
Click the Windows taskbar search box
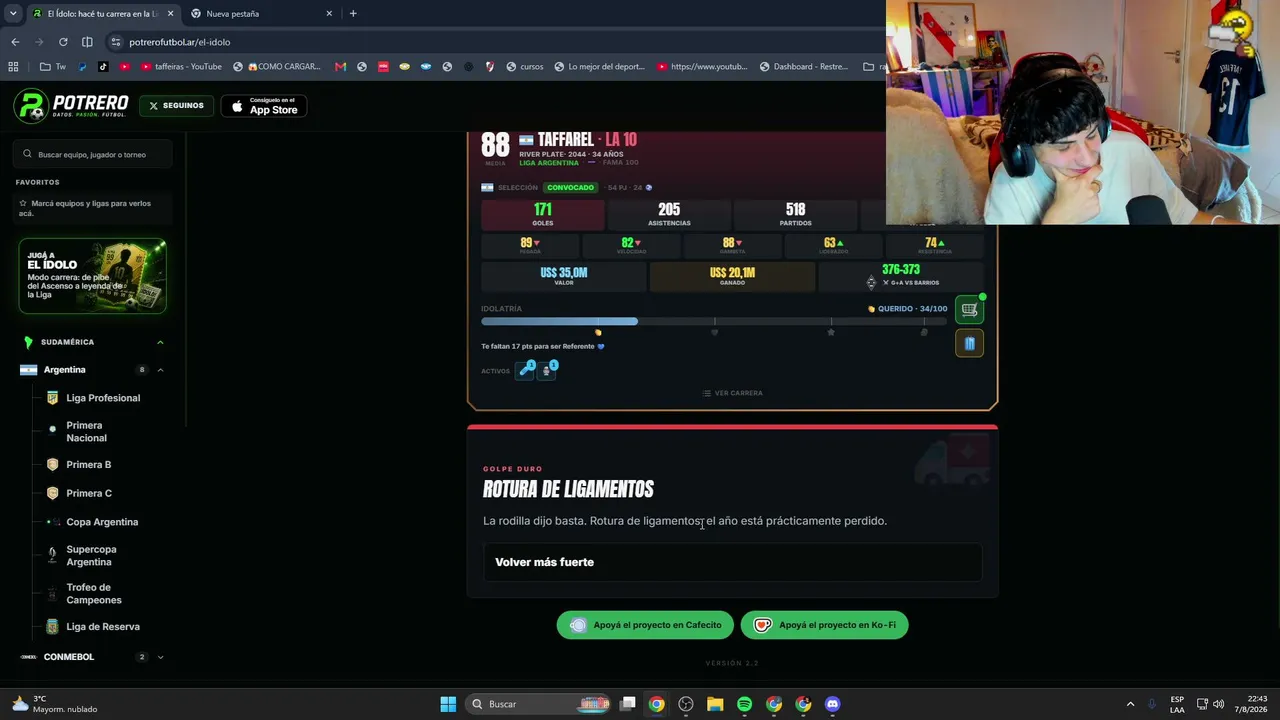click(x=539, y=704)
